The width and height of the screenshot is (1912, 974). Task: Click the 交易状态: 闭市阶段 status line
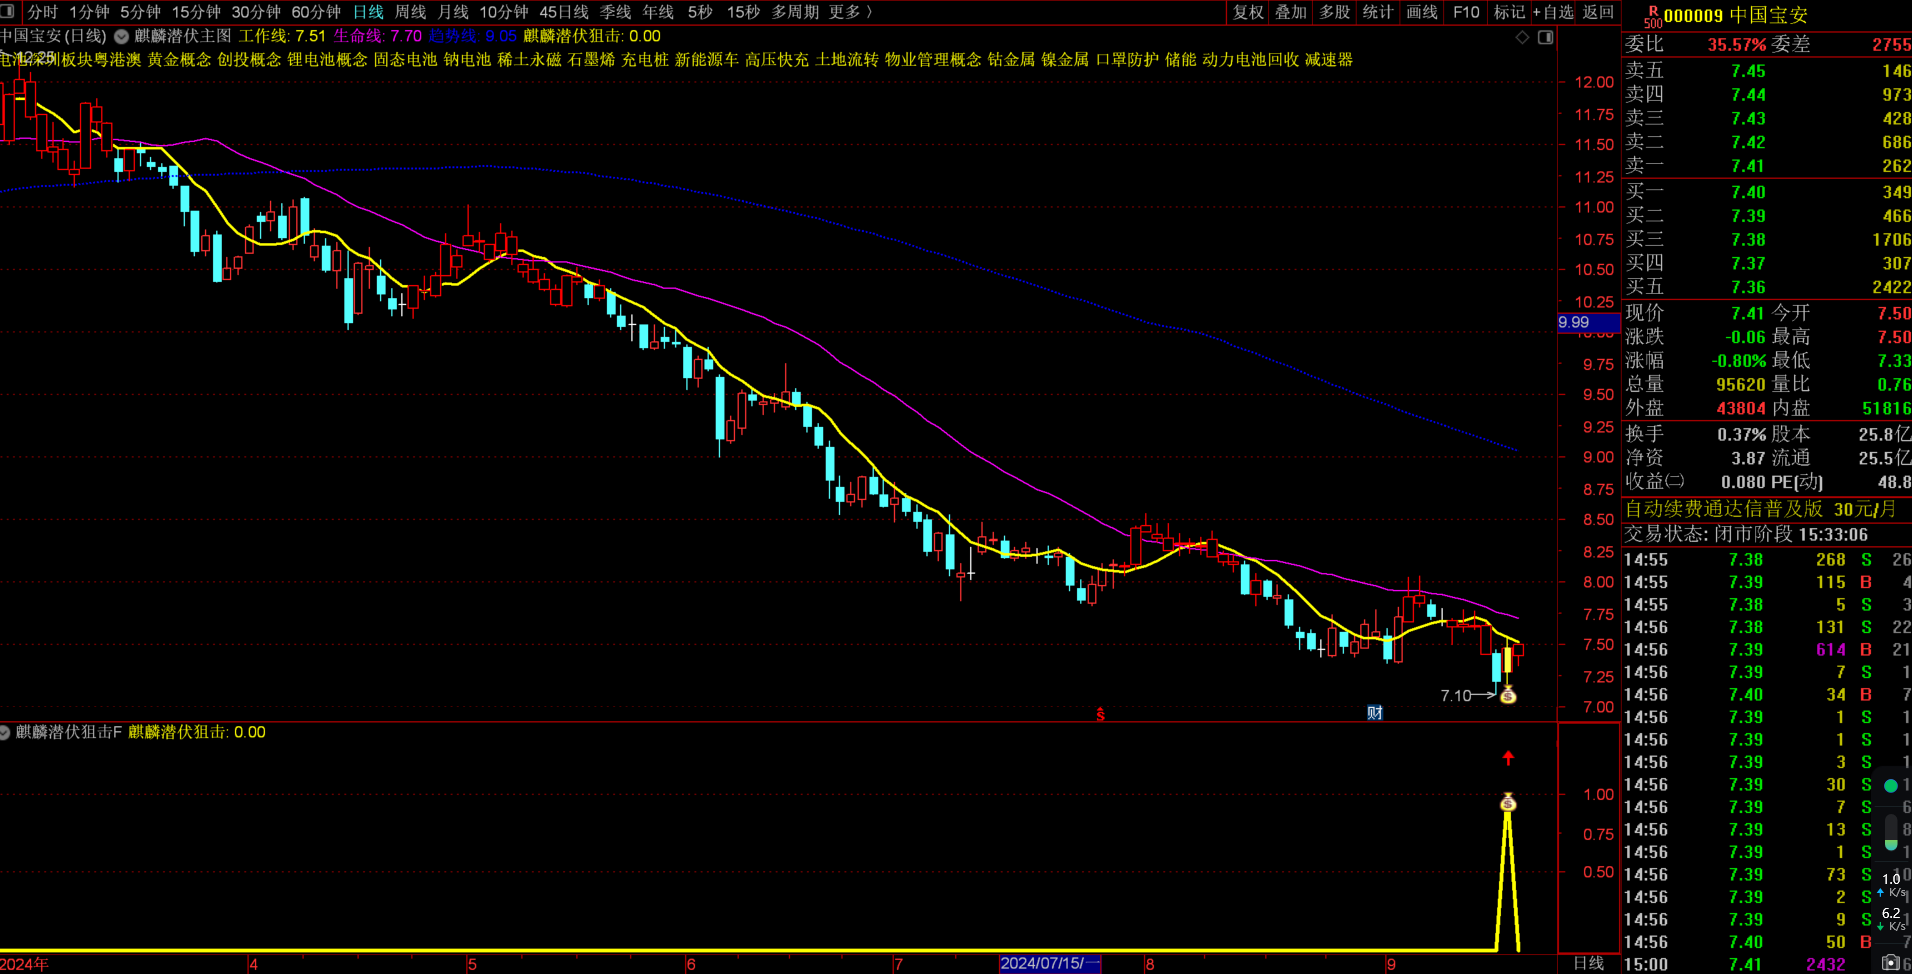click(1746, 535)
